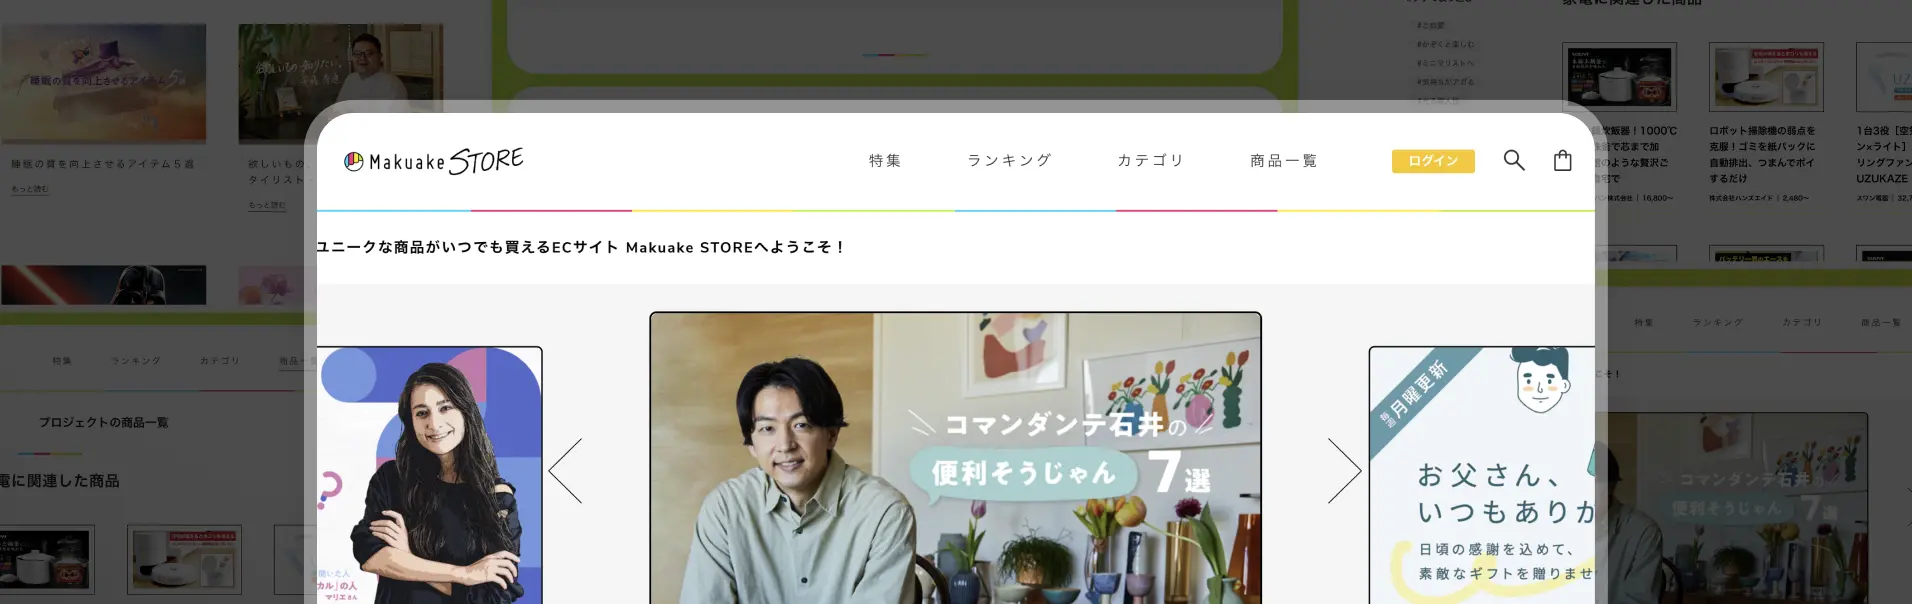Viewport: 1912px width, 604px height.
Task: Open the 特集 menu item
Action: [885, 160]
